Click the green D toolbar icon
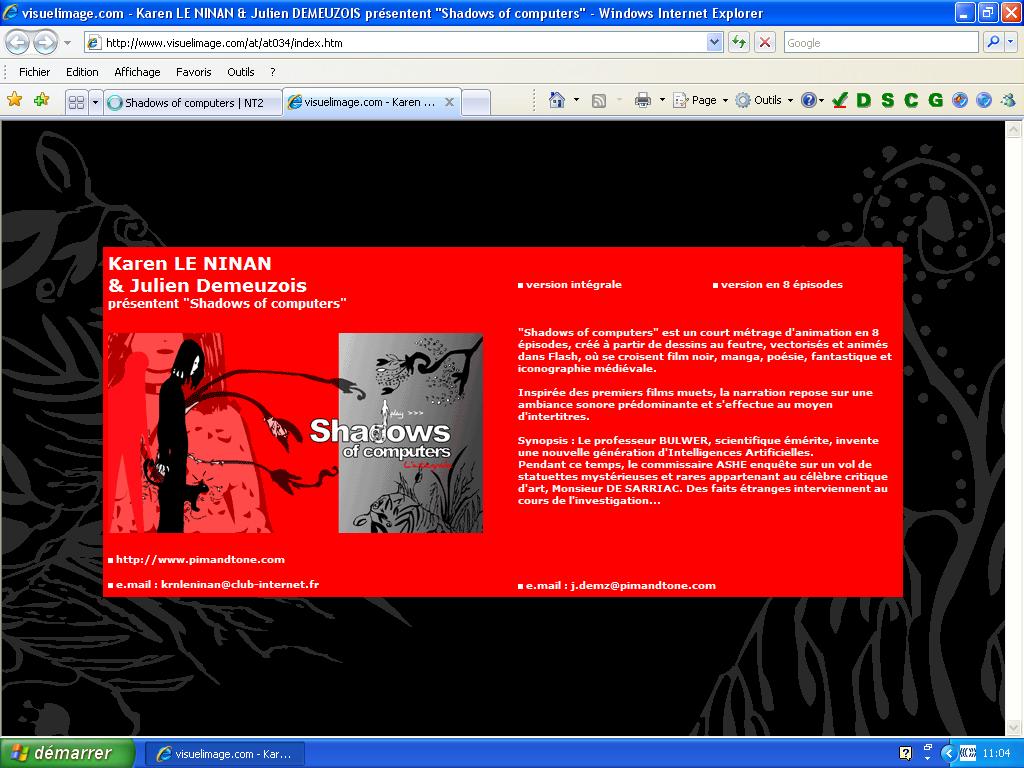Image resolution: width=1024 pixels, height=768 pixels. pos(863,100)
